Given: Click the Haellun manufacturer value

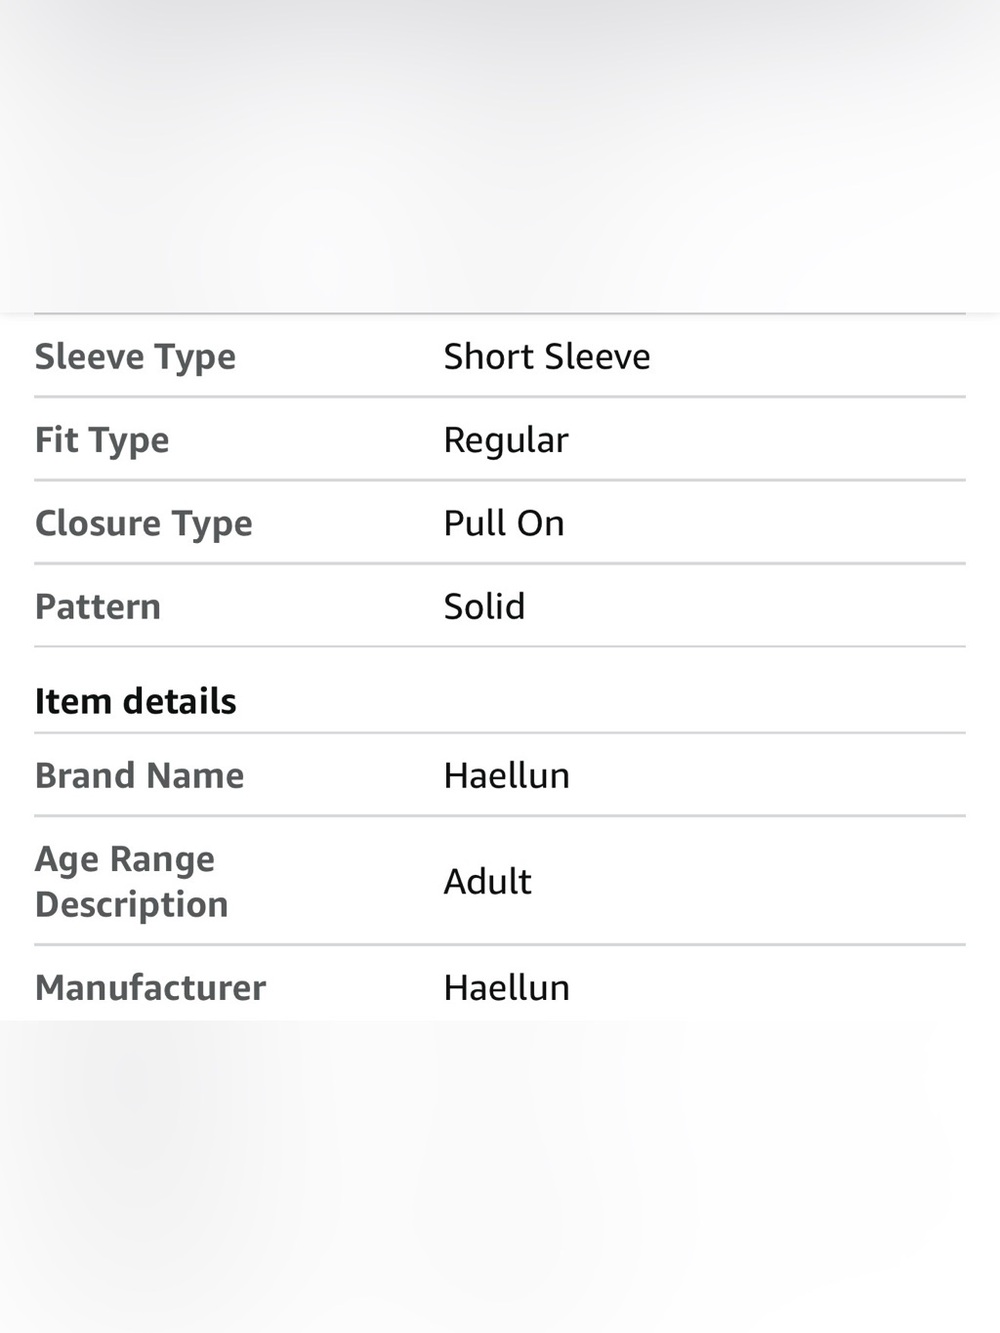Looking at the screenshot, I should (507, 987).
